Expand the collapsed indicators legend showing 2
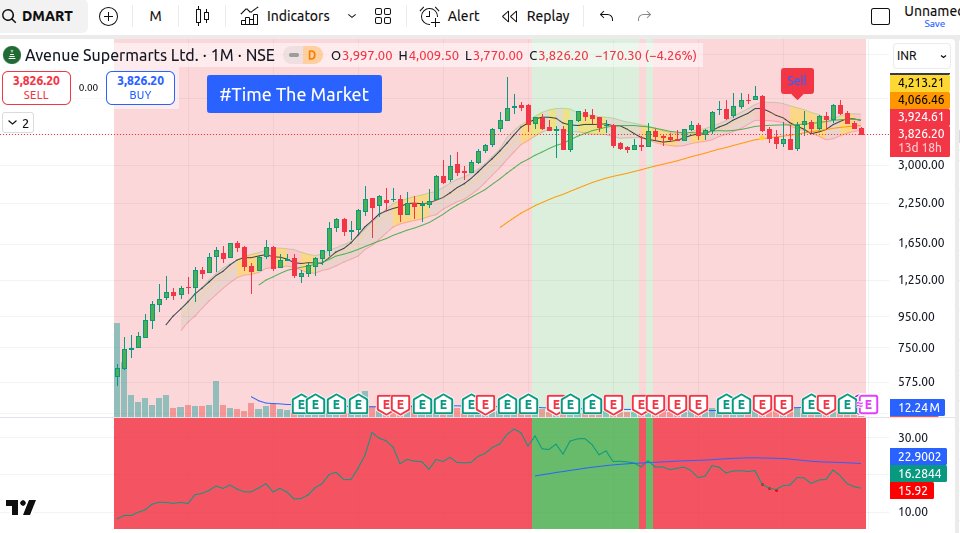 tap(18, 123)
